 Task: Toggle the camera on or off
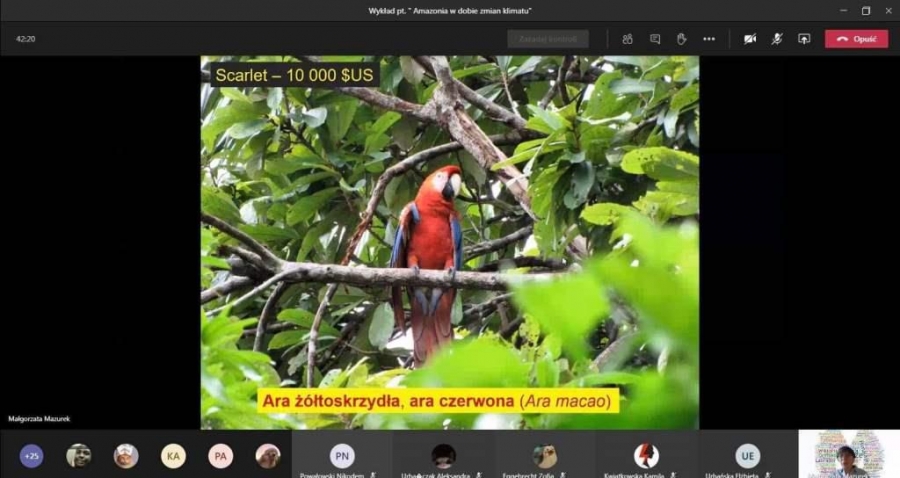pyautogui.click(x=750, y=39)
